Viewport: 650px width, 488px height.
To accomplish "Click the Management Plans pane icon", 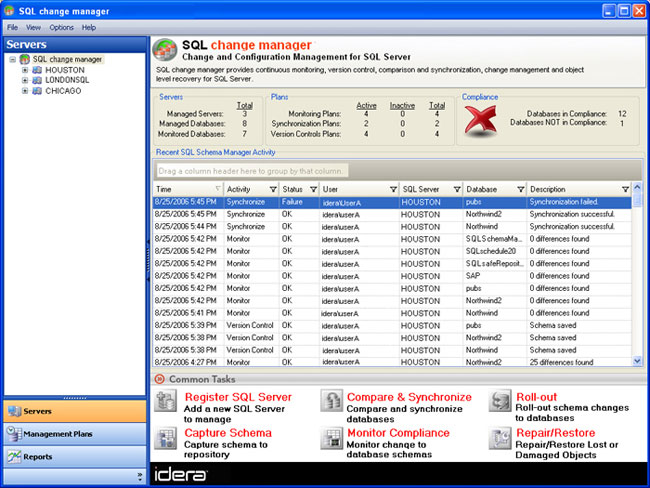I will [x=14, y=434].
